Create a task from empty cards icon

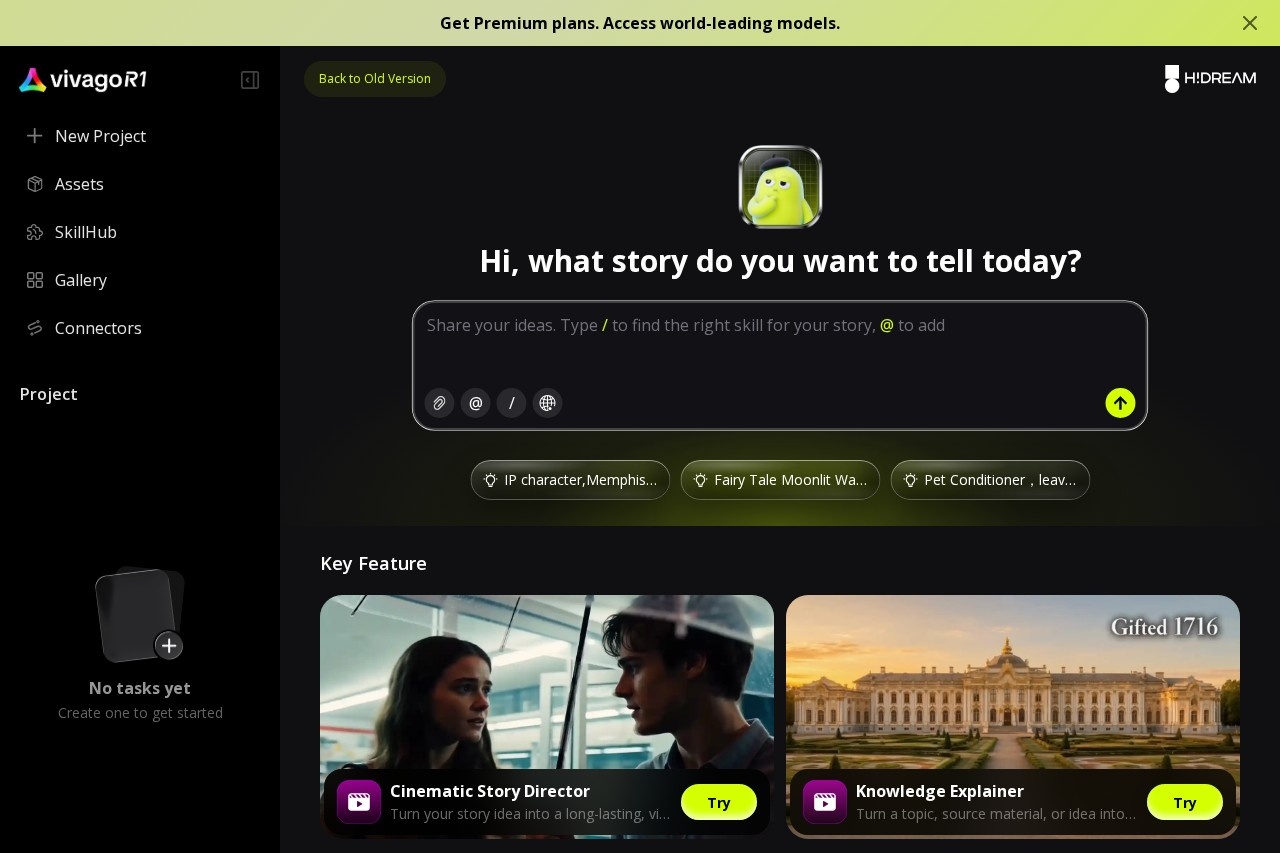[x=140, y=614]
